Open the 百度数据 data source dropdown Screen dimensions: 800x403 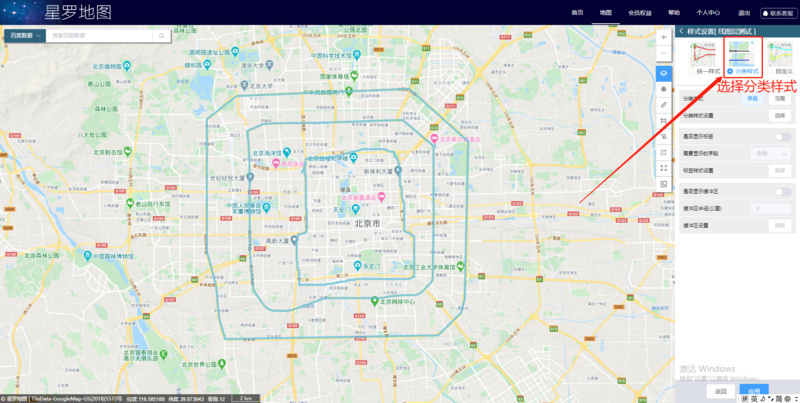click(25, 36)
